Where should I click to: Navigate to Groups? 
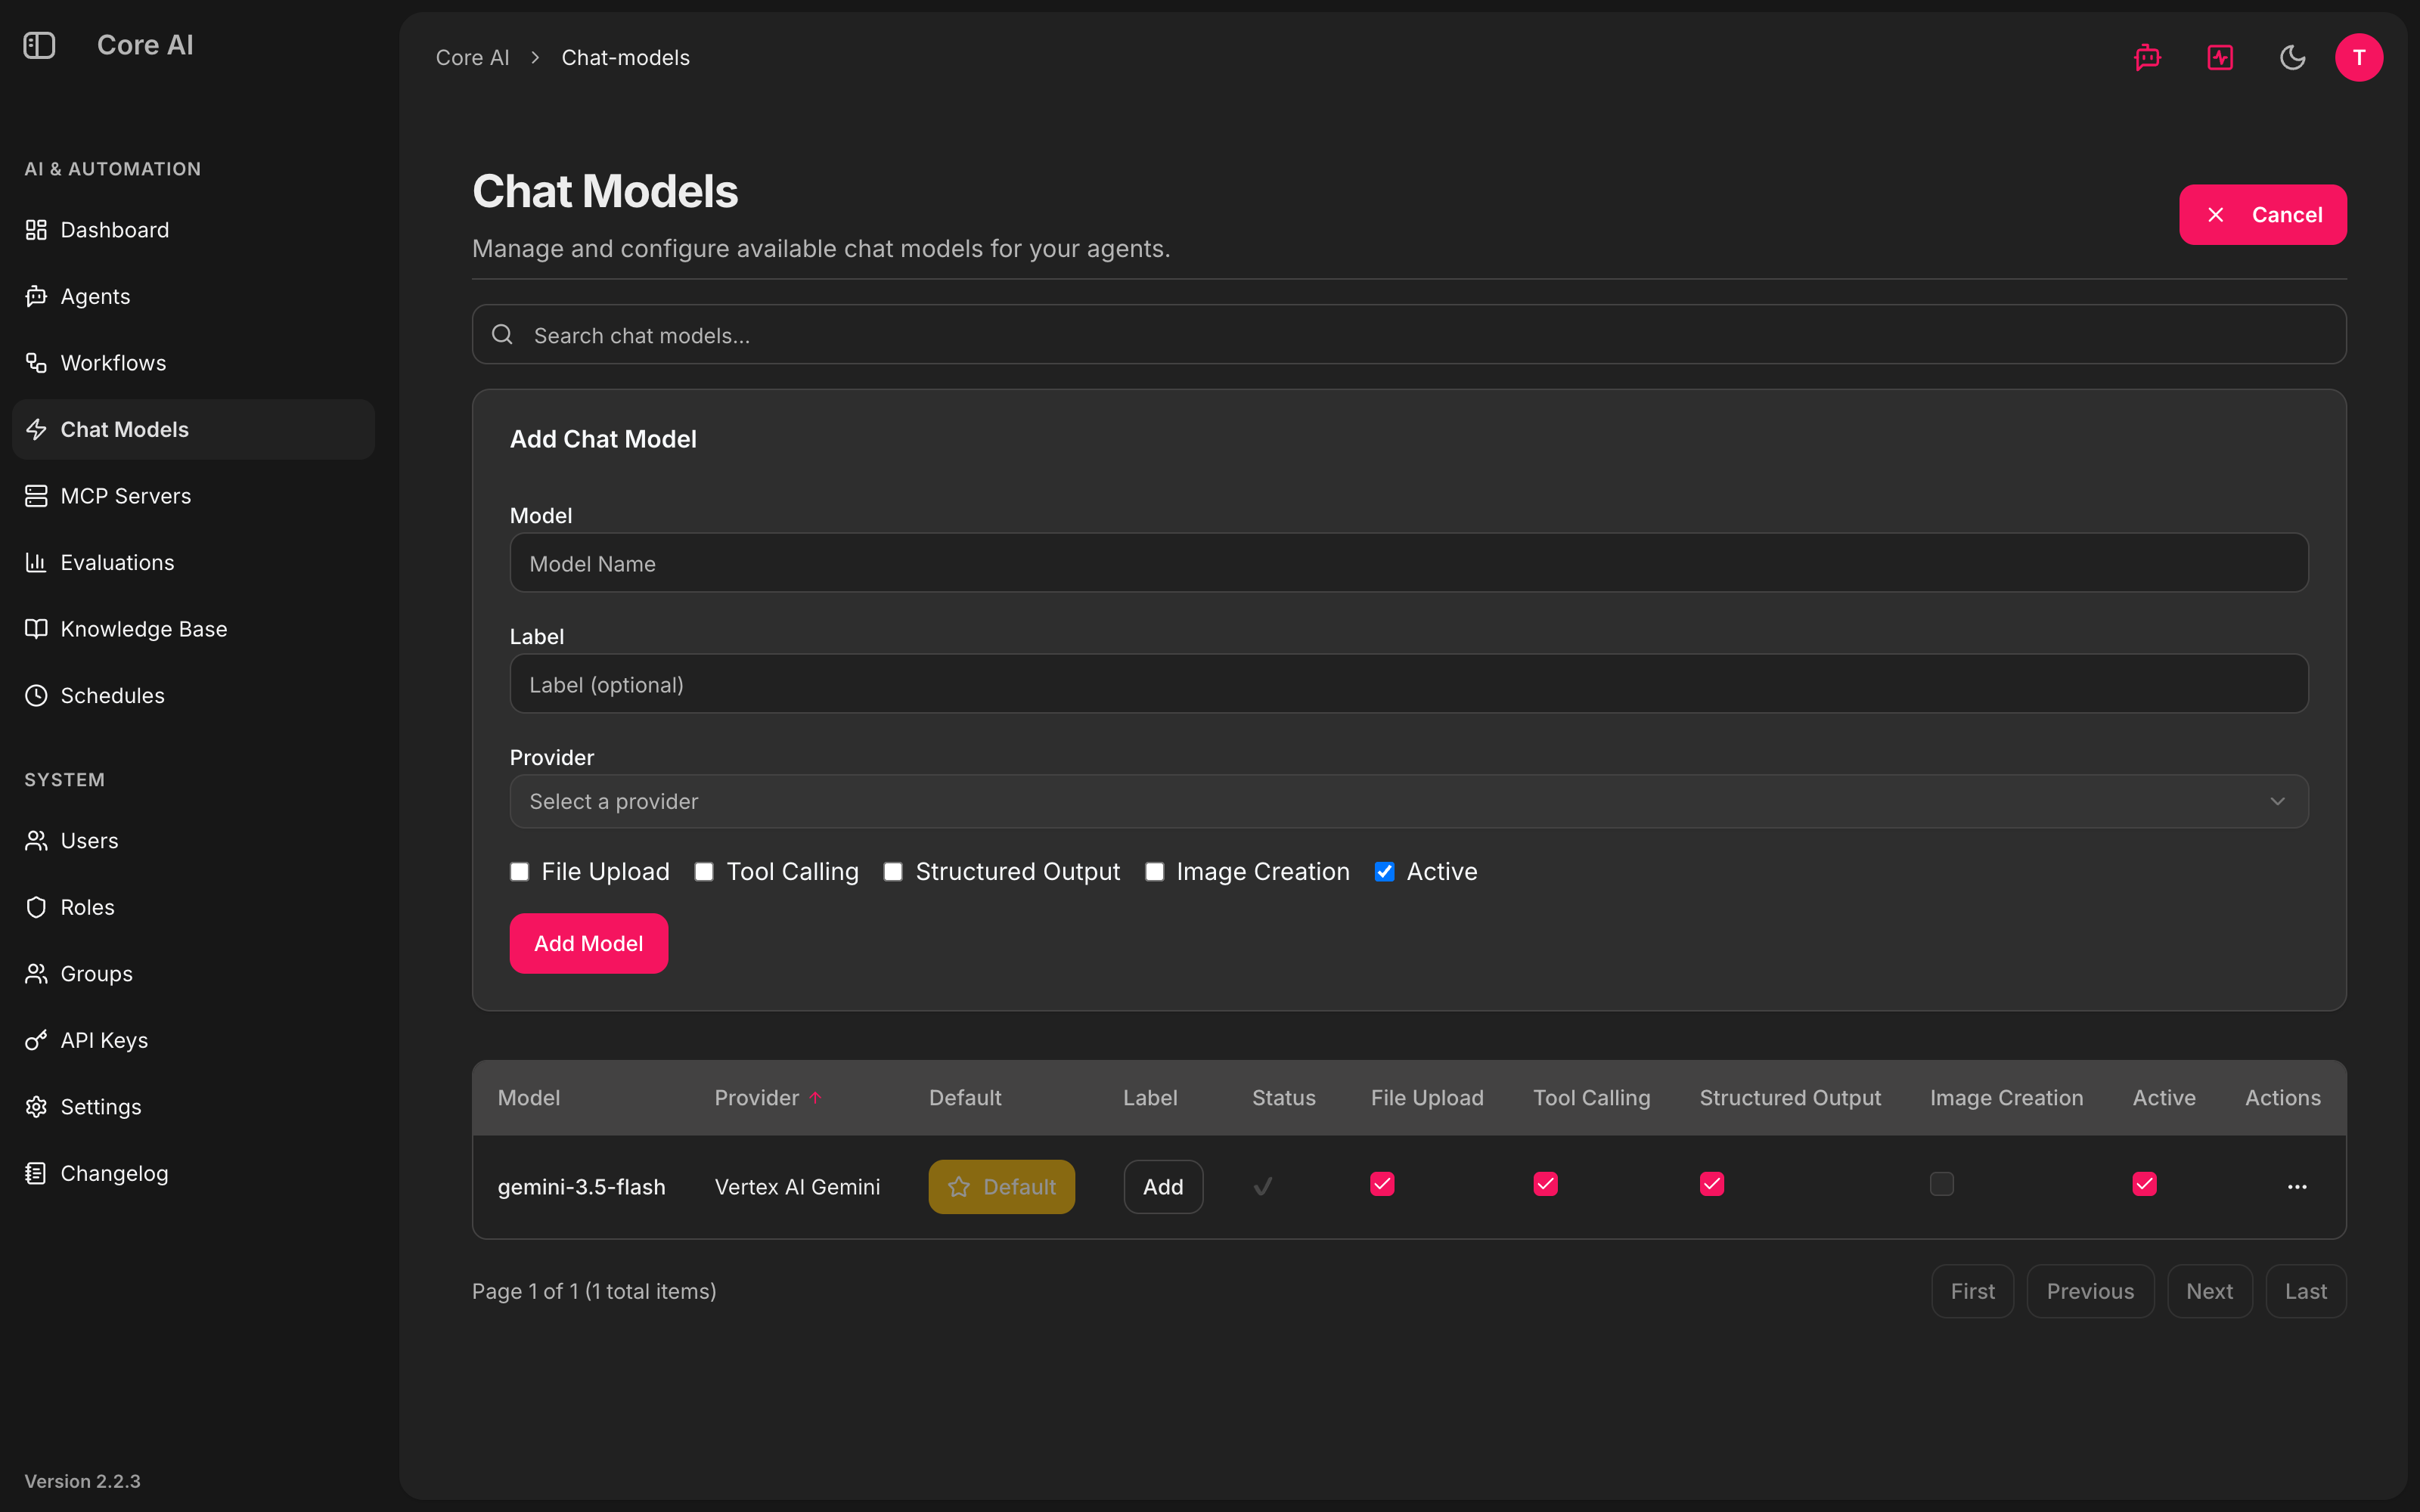coord(193,973)
